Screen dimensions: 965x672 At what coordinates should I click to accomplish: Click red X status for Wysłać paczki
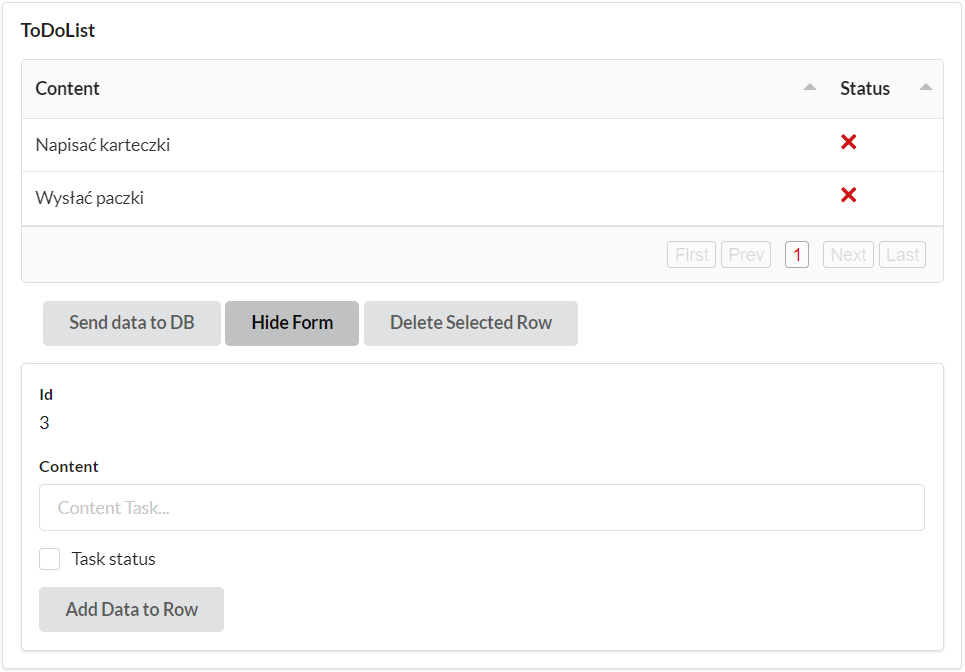[x=848, y=195]
